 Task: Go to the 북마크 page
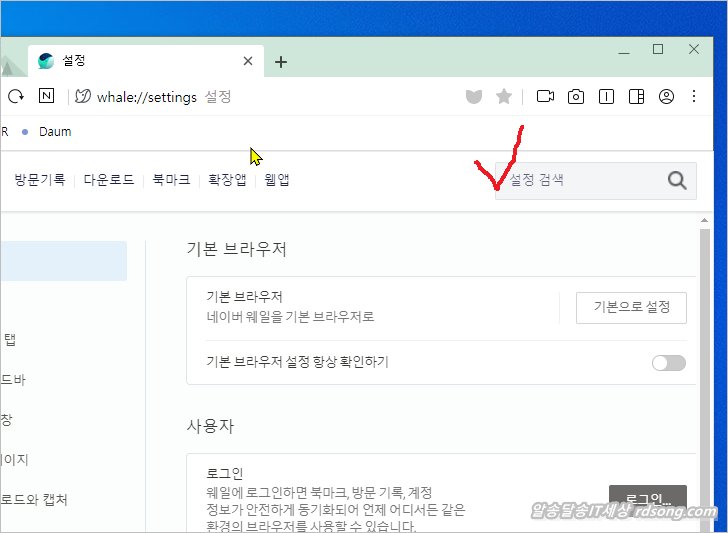coord(171,180)
